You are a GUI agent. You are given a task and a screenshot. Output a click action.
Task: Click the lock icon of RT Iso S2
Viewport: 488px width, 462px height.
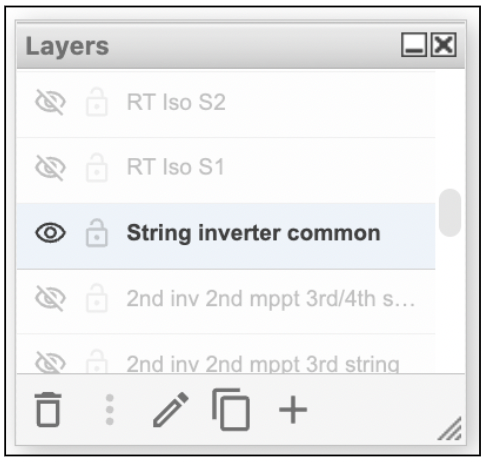tap(97, 102)
